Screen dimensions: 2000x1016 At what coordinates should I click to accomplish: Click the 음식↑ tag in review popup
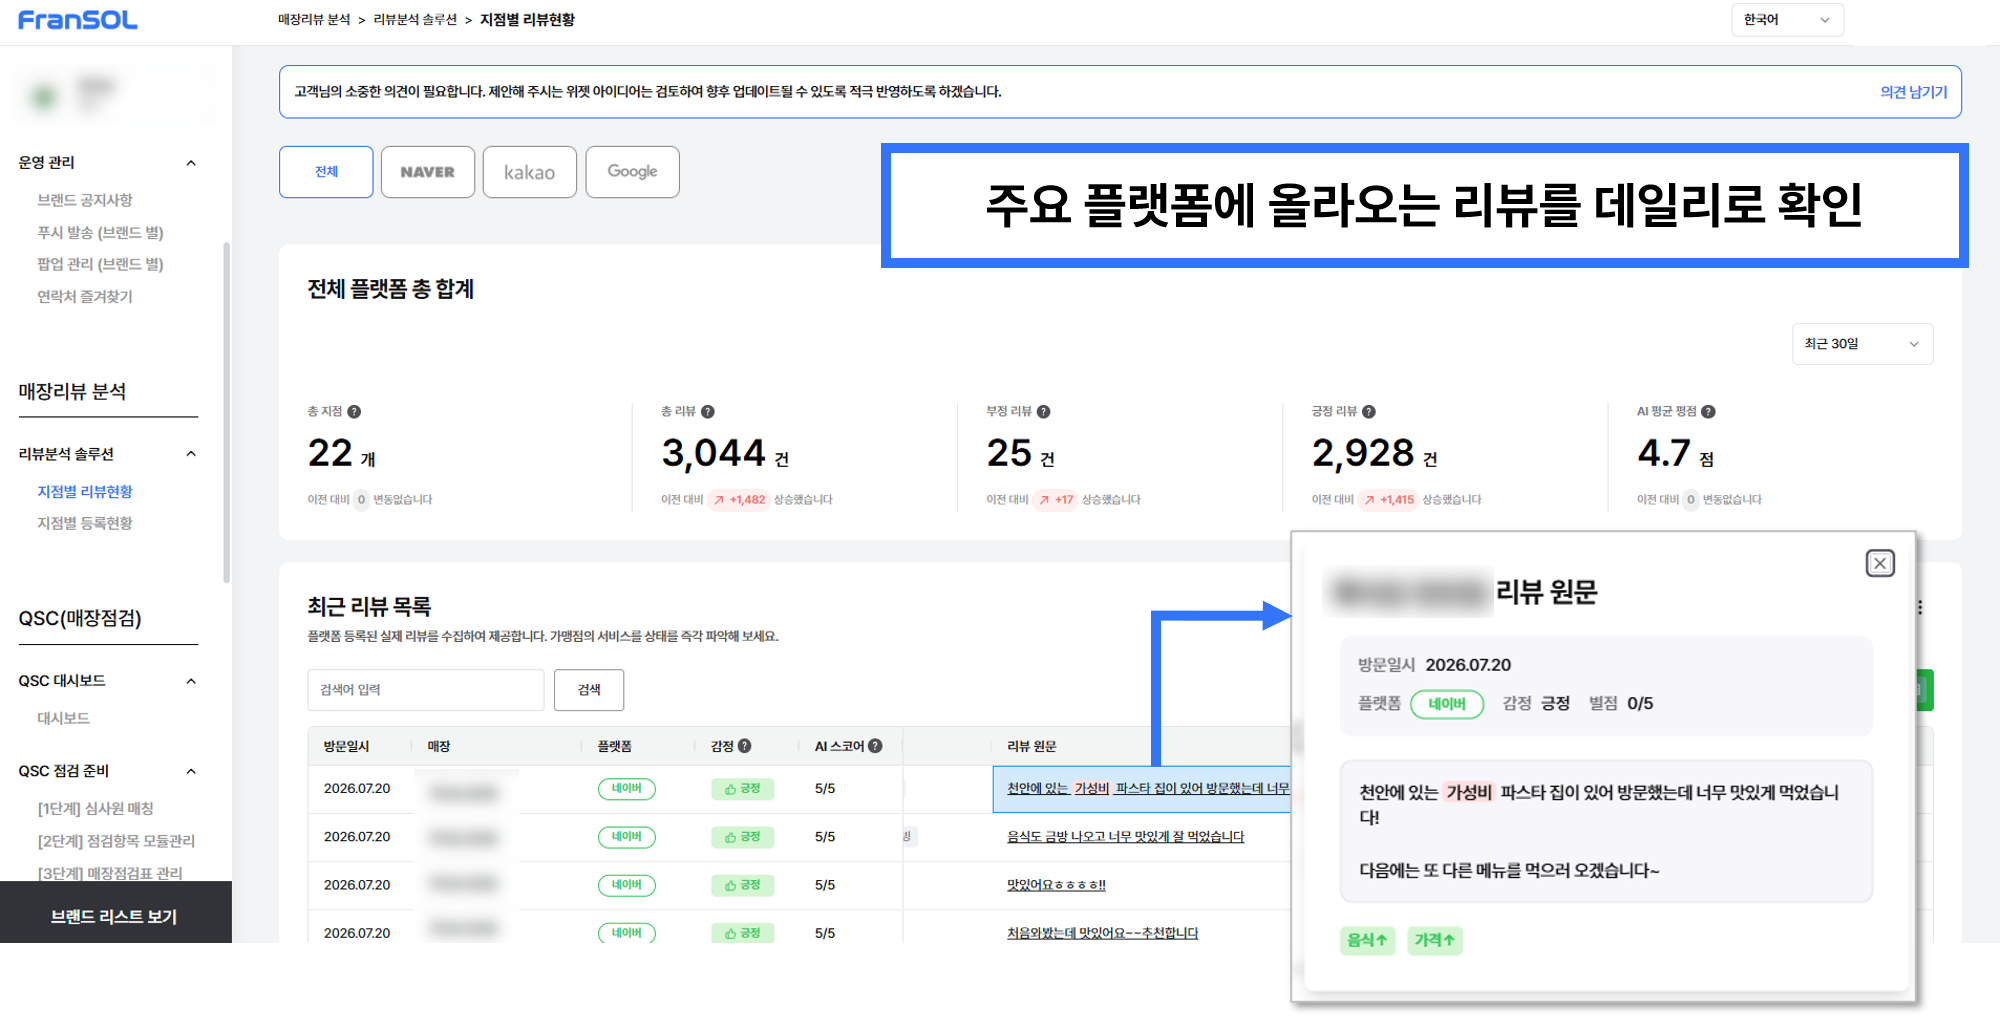pos(1367,940)
